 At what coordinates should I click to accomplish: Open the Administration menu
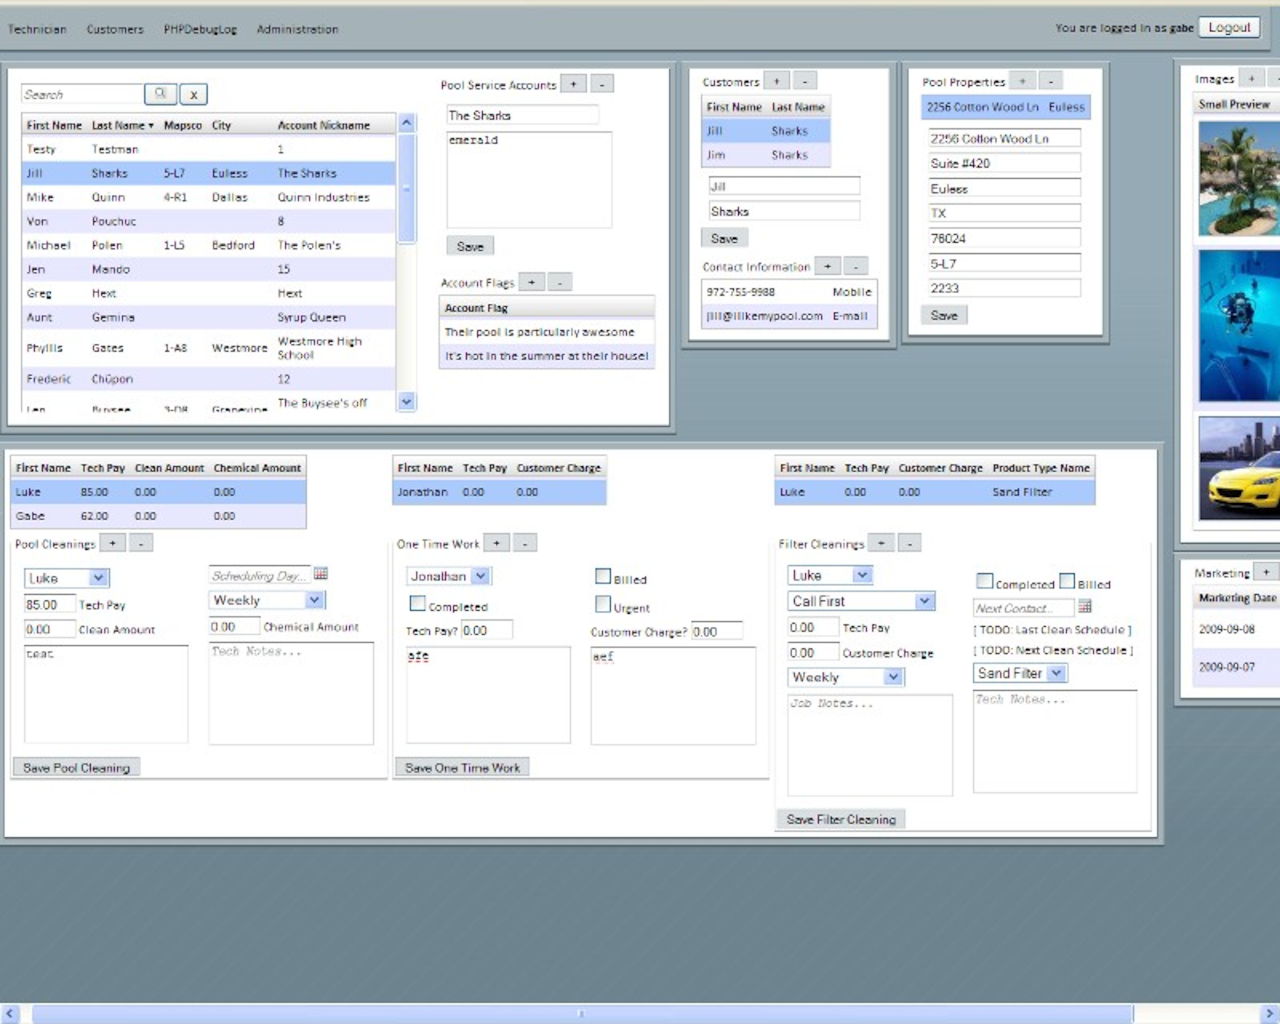coord(297,29)
